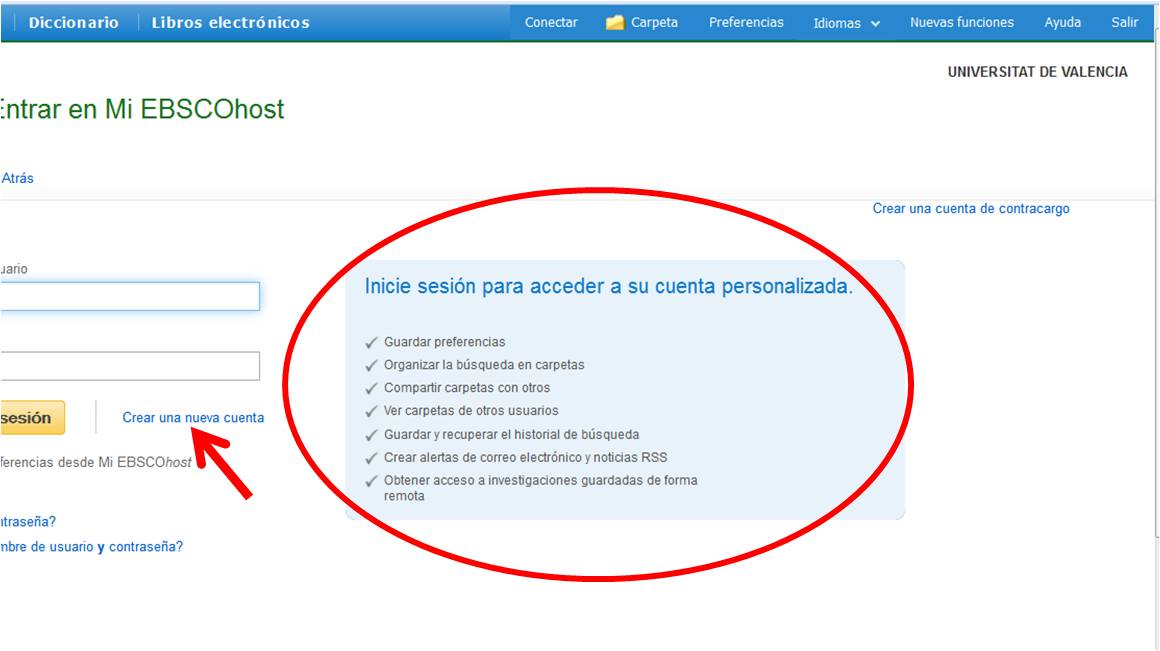Viewport: 1160px width, 651px height.
Task: Open Nuevas funciones link
Action: pyautogui.click(x=962, y=22)
